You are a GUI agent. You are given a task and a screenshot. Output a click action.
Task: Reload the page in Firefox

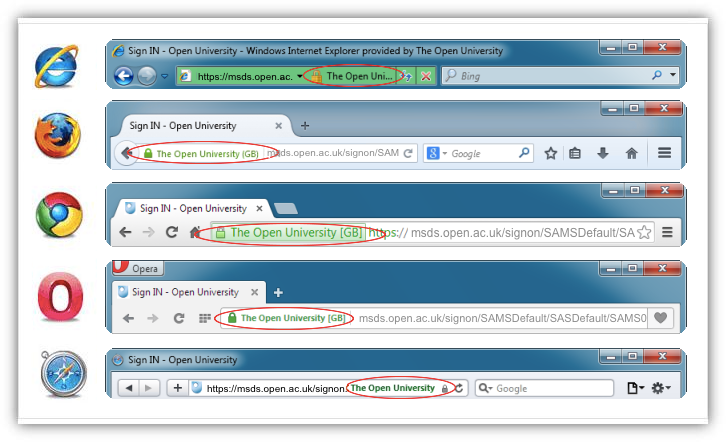pos(408,153)
